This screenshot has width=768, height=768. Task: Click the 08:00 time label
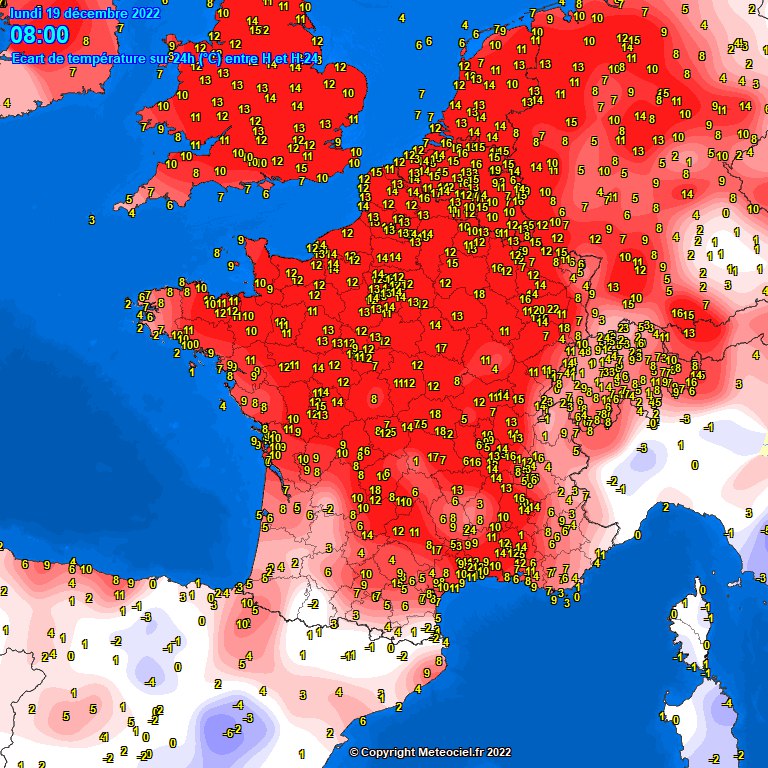pos(40,36)
